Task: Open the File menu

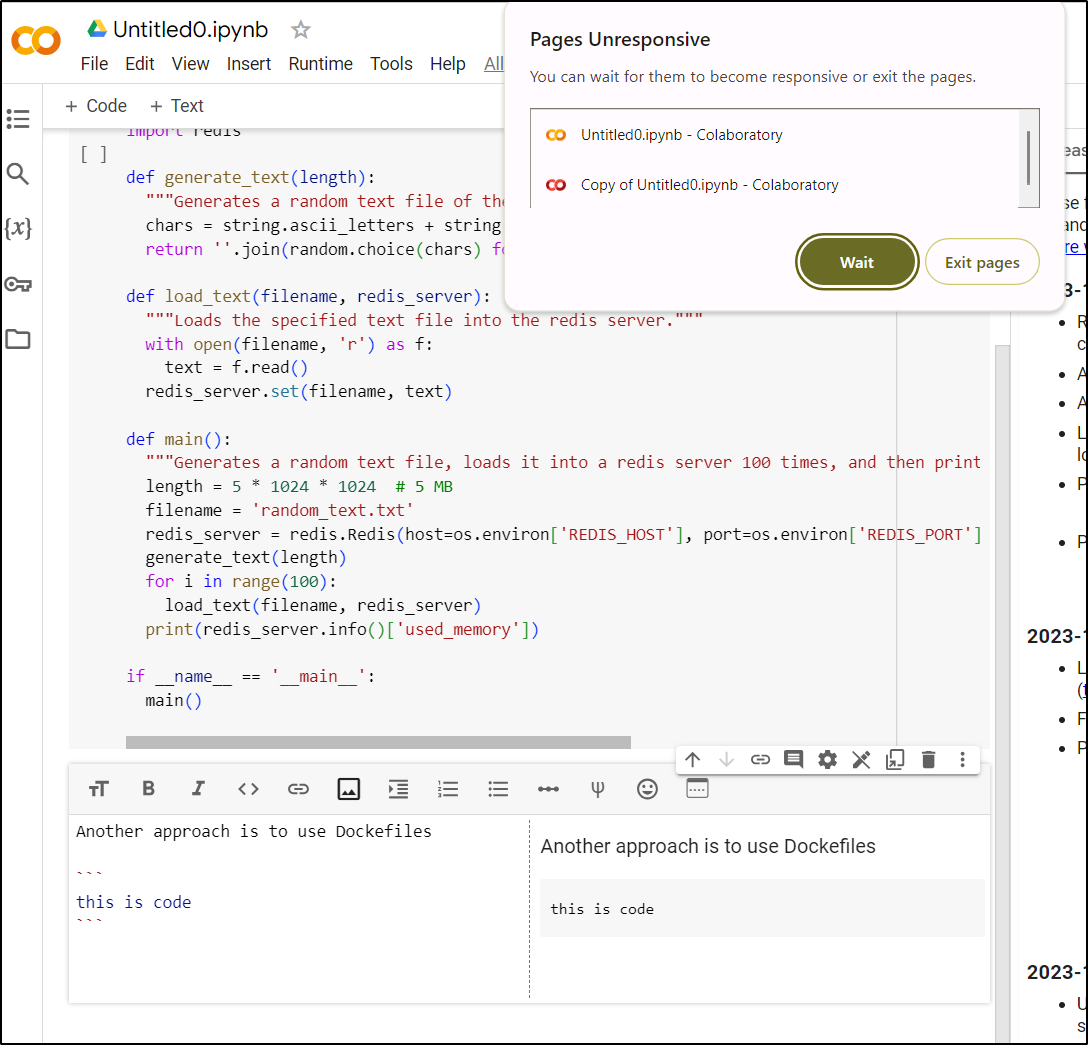Action: 94,64
